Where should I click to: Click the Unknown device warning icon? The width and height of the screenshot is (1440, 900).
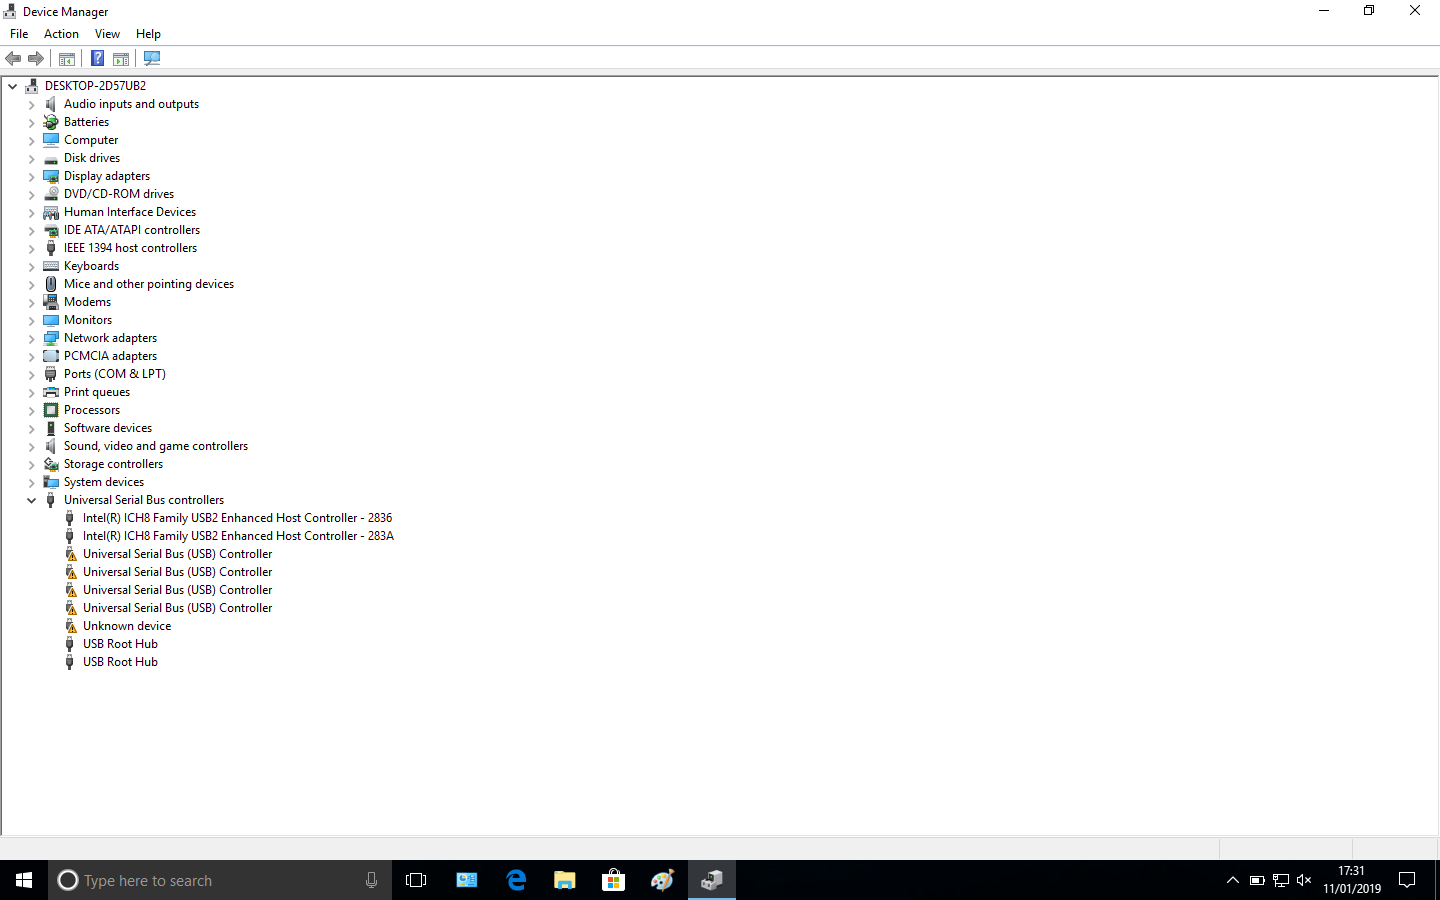[x=70, y=626]
